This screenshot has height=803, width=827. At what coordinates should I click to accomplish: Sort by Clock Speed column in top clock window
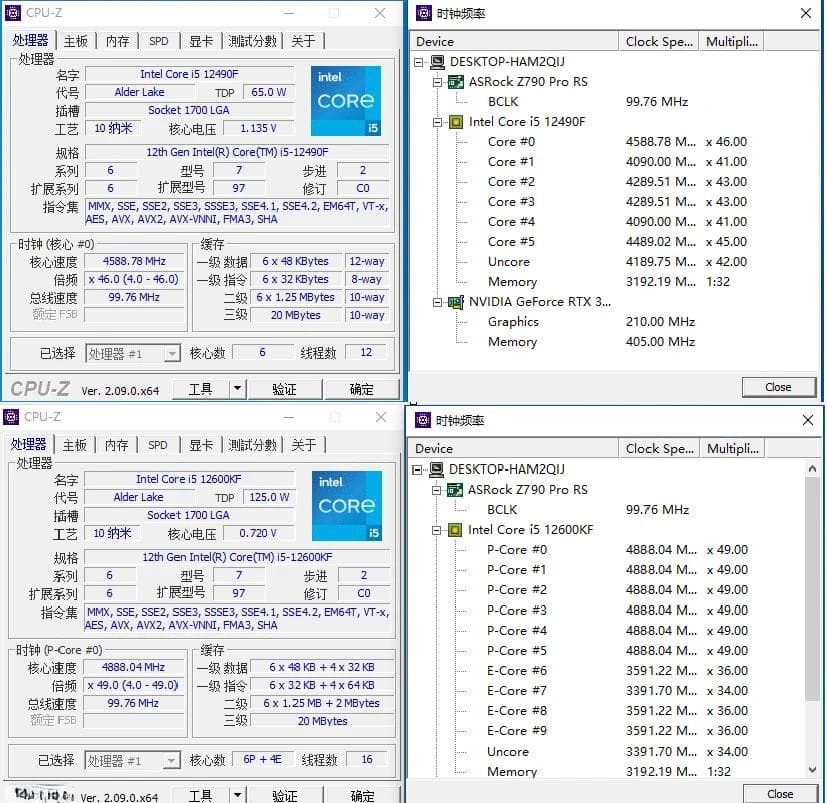point(659,42)
